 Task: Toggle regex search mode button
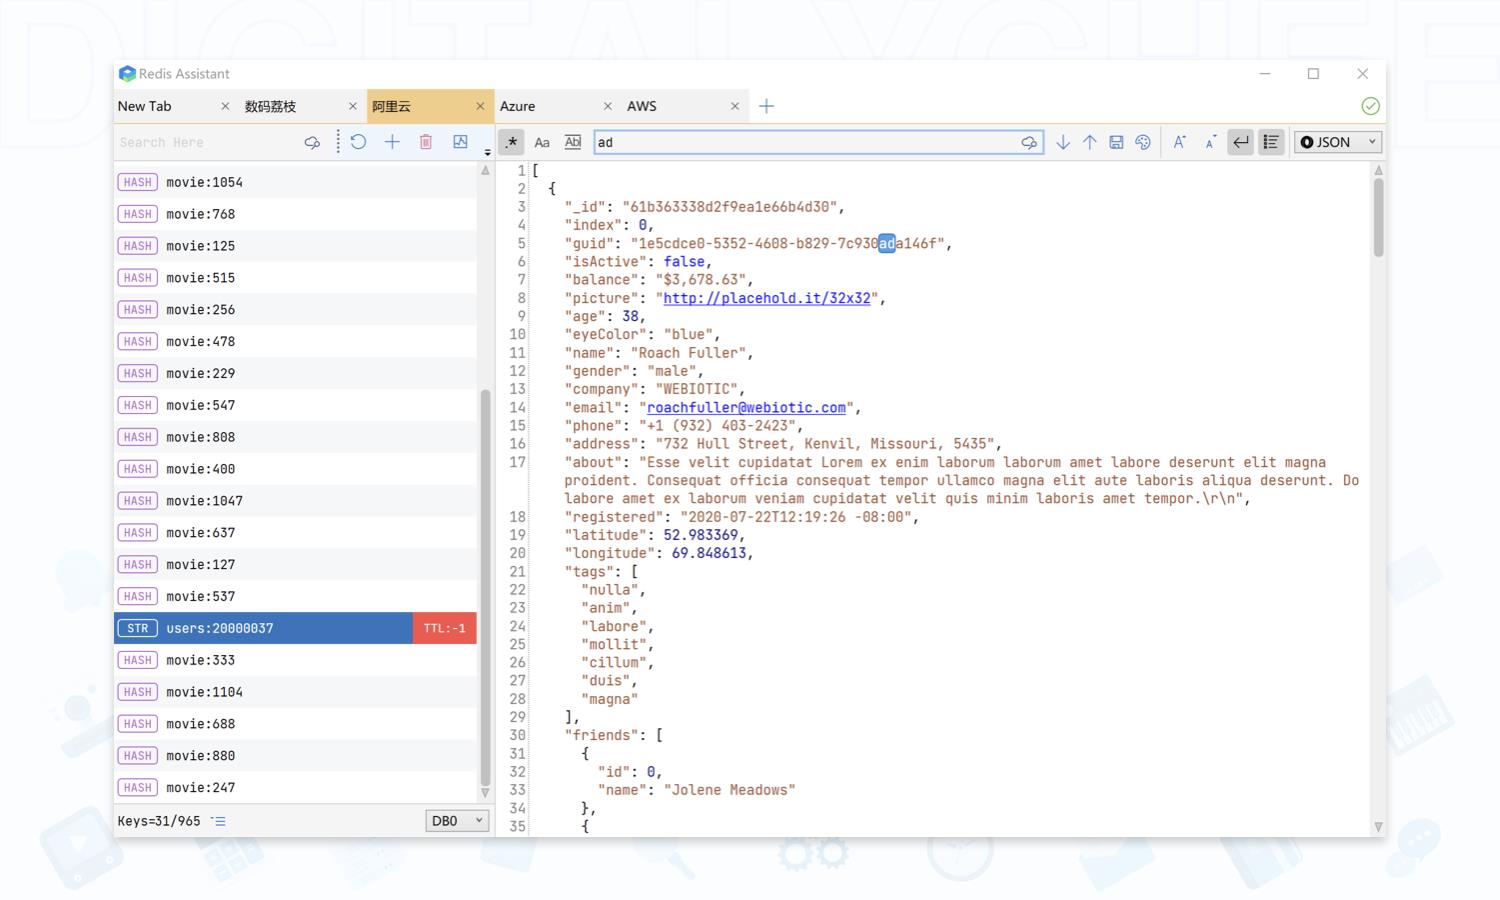(512, 142)
